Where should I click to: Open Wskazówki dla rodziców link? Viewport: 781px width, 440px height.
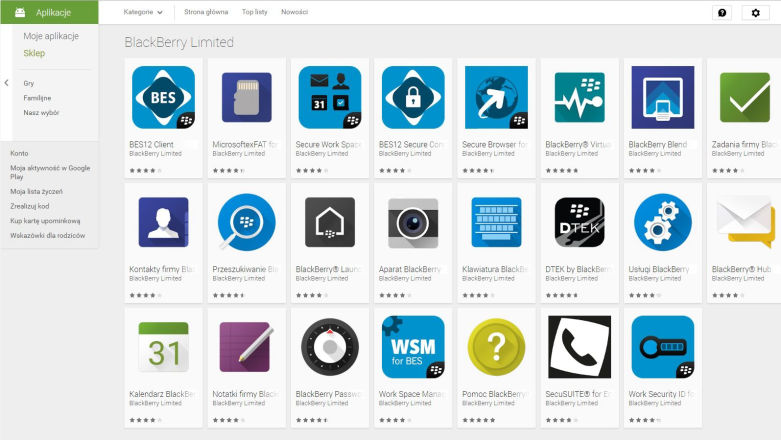pos(48,235)
